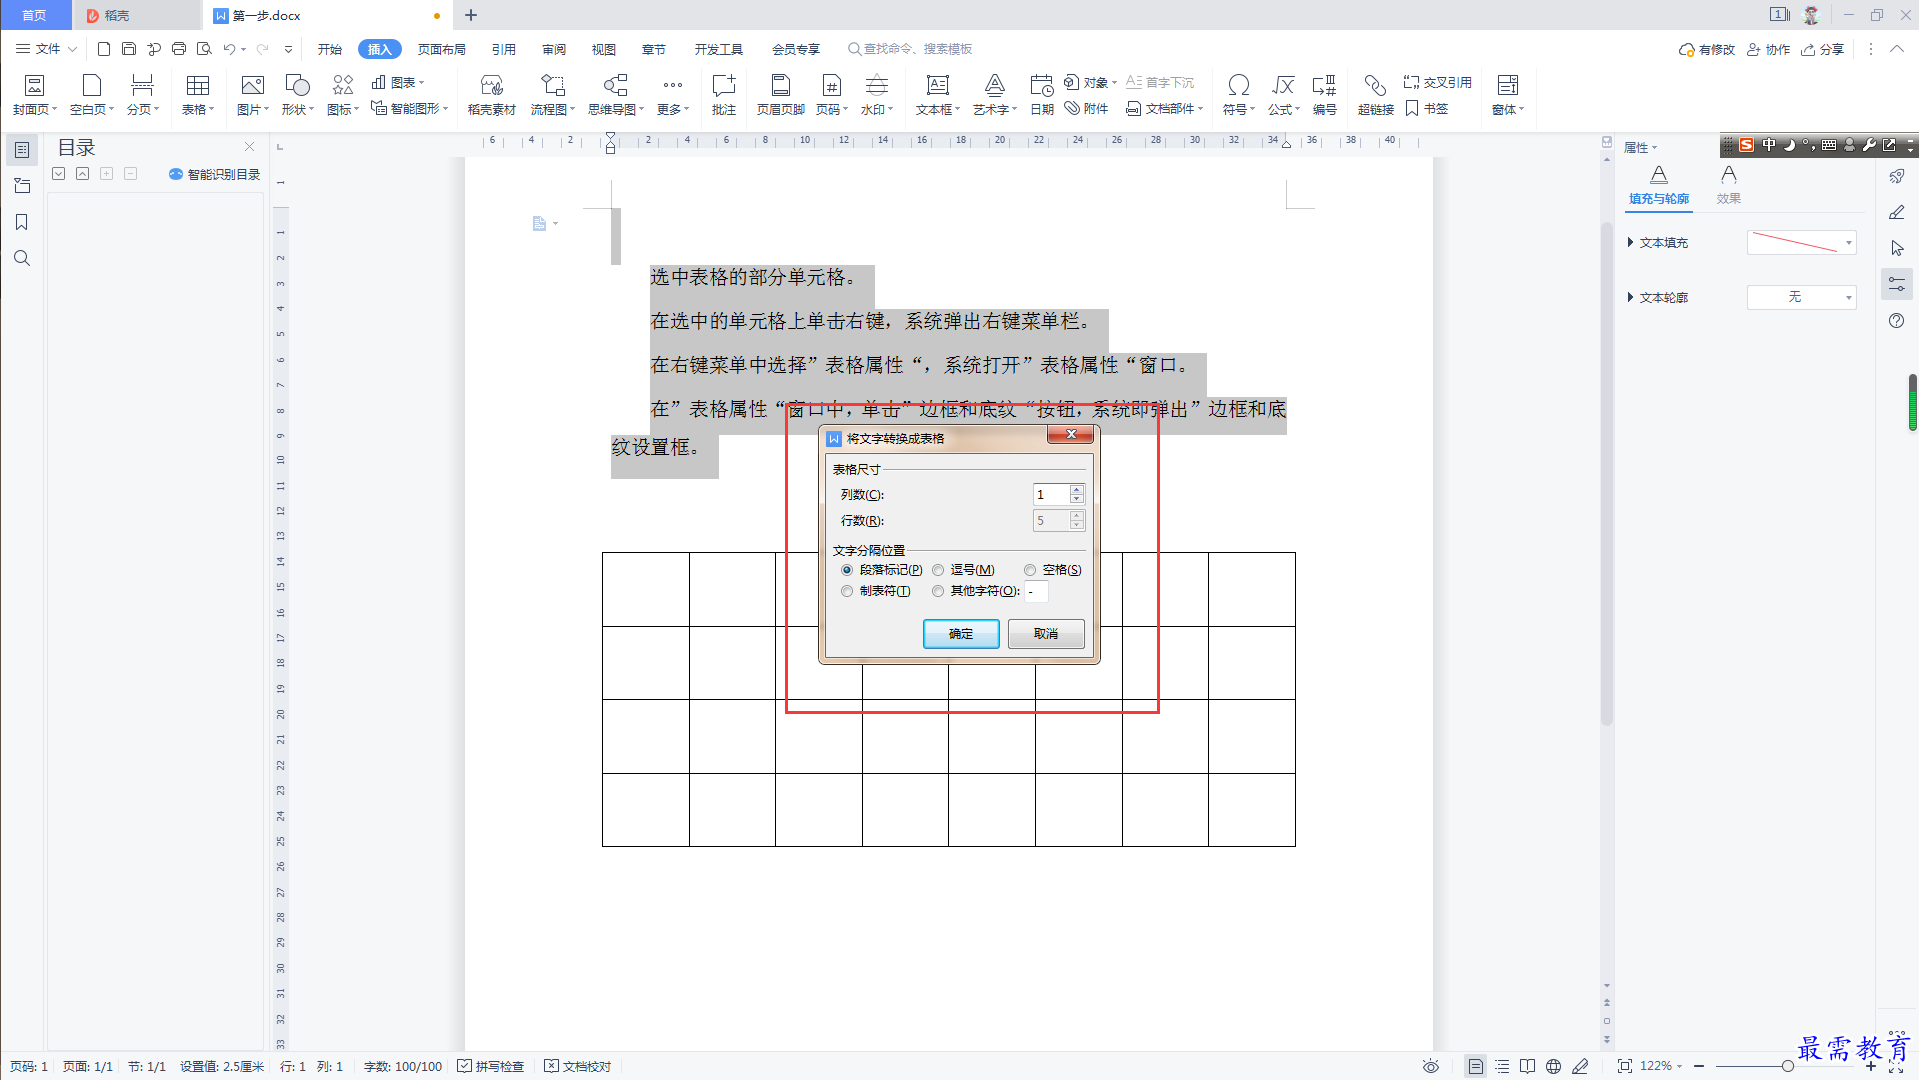Open the help icon in right sidebar
The width and height of the screenshot is (1919, 1080).
pos(1896,321)
